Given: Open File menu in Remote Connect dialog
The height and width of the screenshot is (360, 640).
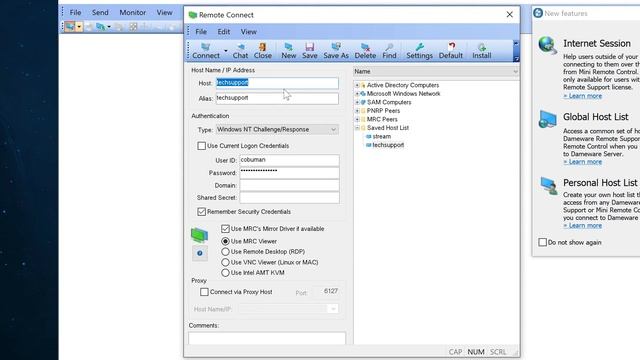Looking at the screenshot, I should [201, 31].
